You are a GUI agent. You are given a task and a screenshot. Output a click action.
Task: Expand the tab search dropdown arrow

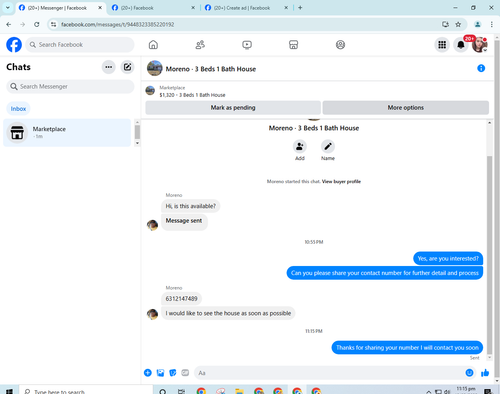[x=7, y=8]
